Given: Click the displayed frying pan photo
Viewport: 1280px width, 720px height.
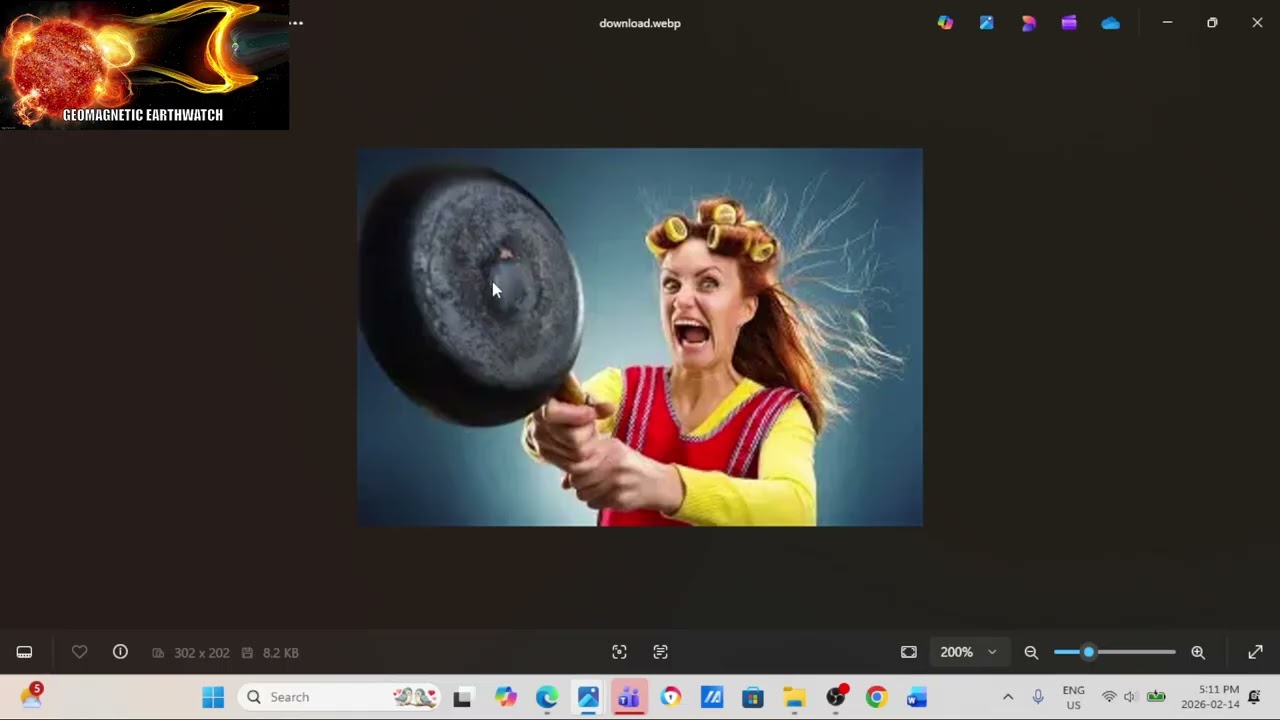Looking at the screenshot, I should [640, 337].
